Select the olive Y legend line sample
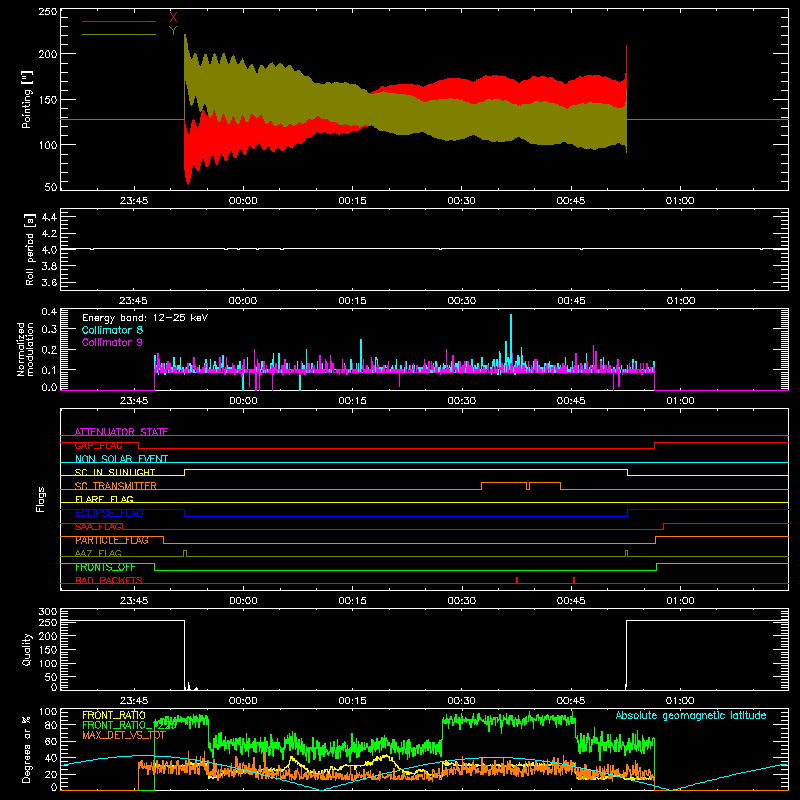800x800 pixels. (x=119, y=34)
